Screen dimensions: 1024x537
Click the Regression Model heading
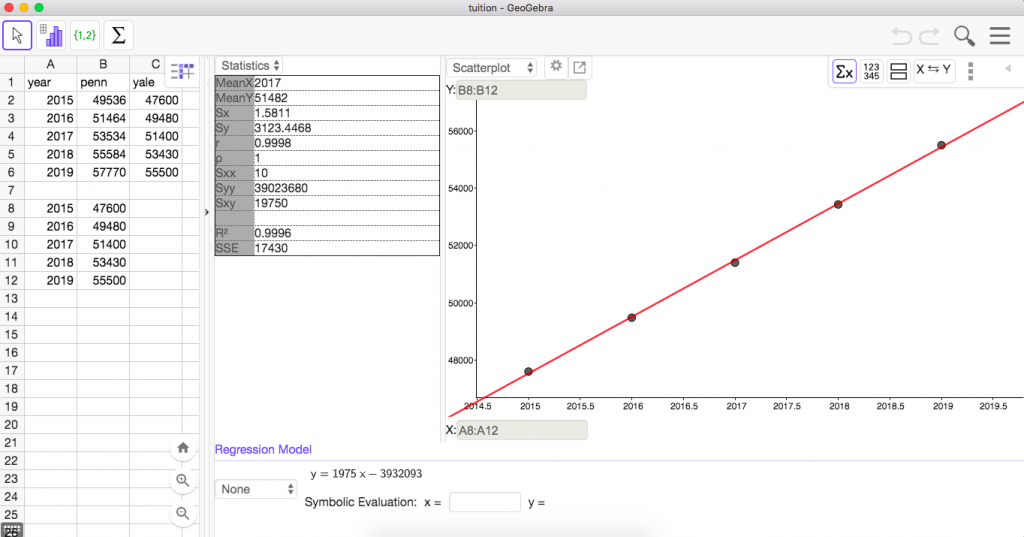[263, 449]
